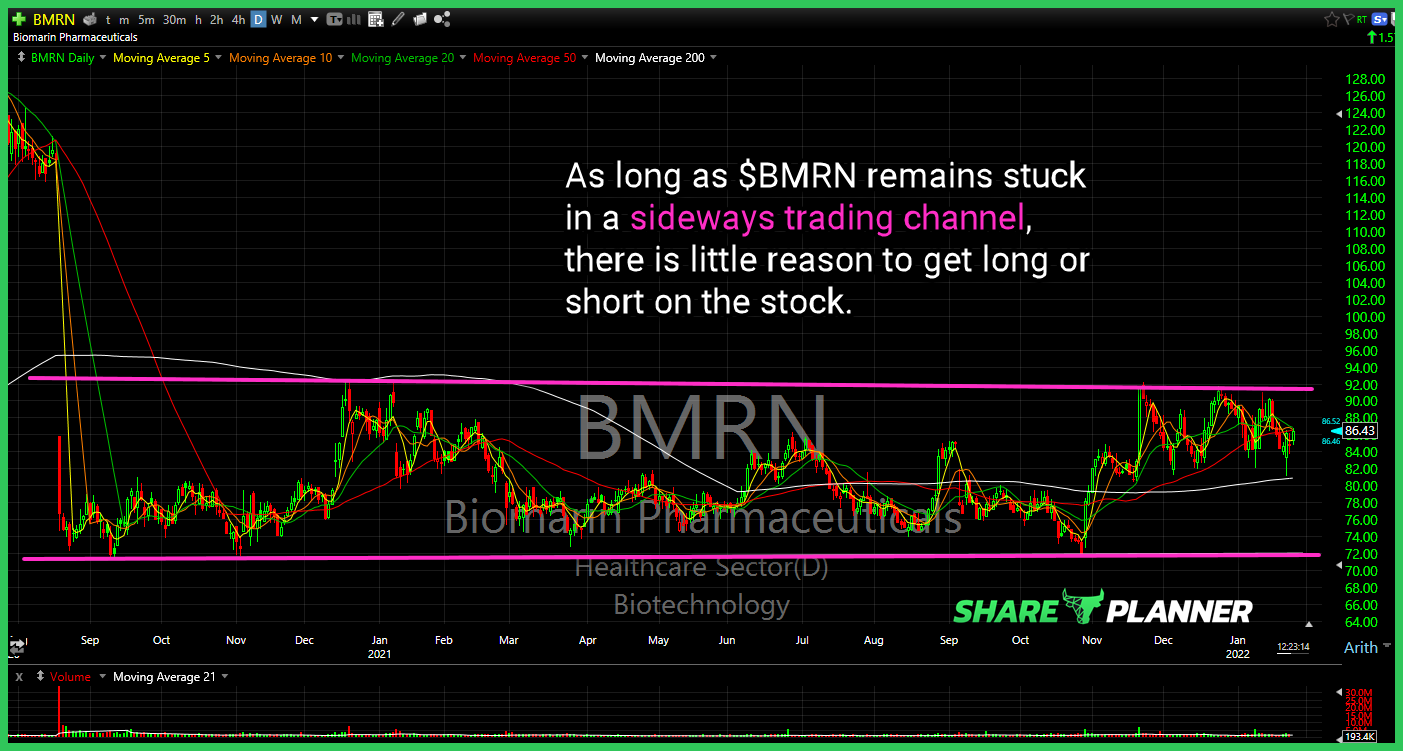The image size is (1403, 751).
Task: Expand the Volume indicator dropdown
Action: click(x=102, y=677)
